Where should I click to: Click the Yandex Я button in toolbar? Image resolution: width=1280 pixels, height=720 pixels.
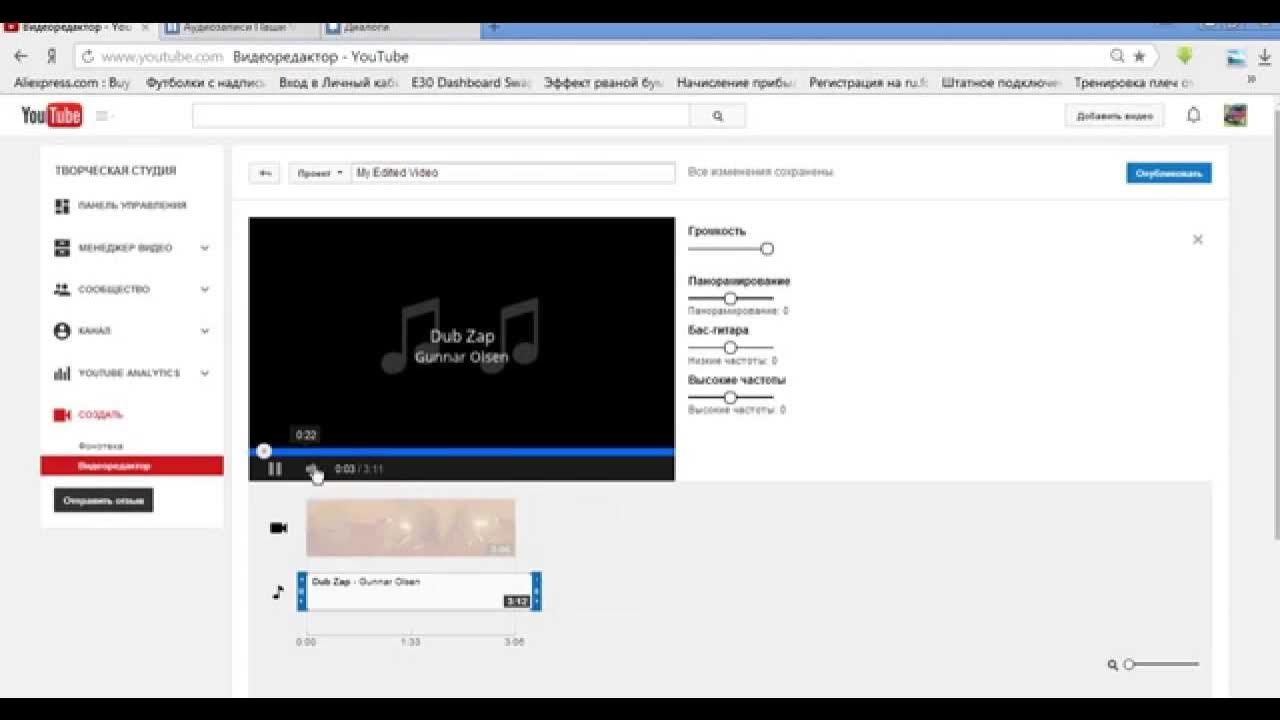pos(51,56)
